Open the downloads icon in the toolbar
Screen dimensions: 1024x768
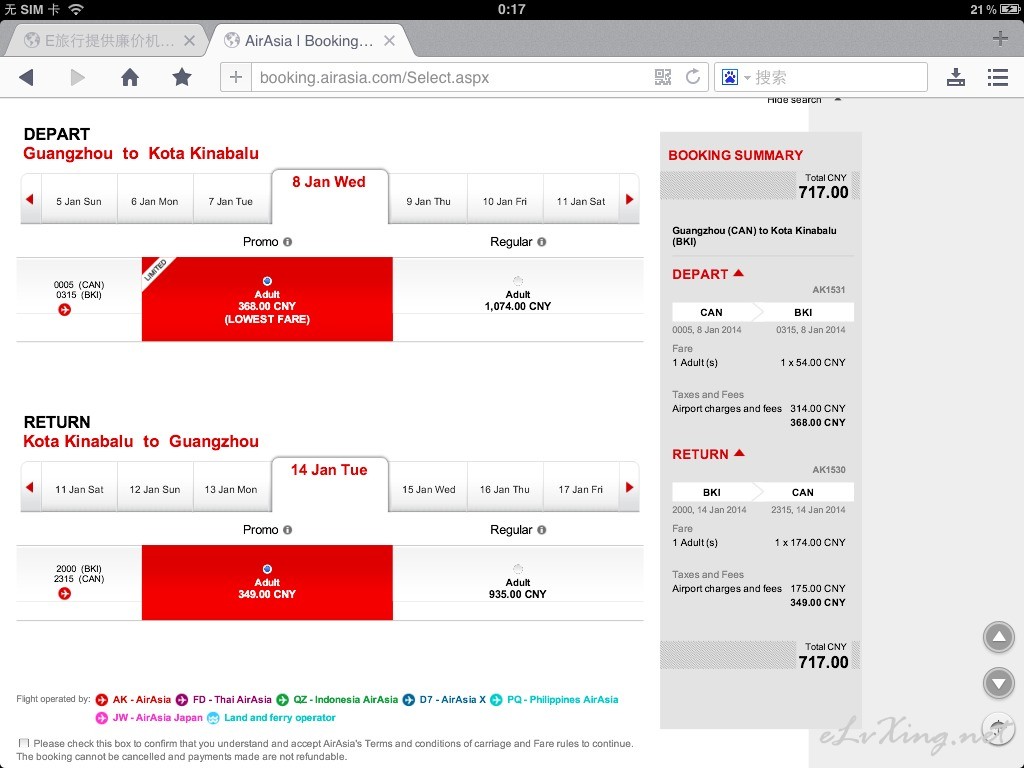[955, 78]
